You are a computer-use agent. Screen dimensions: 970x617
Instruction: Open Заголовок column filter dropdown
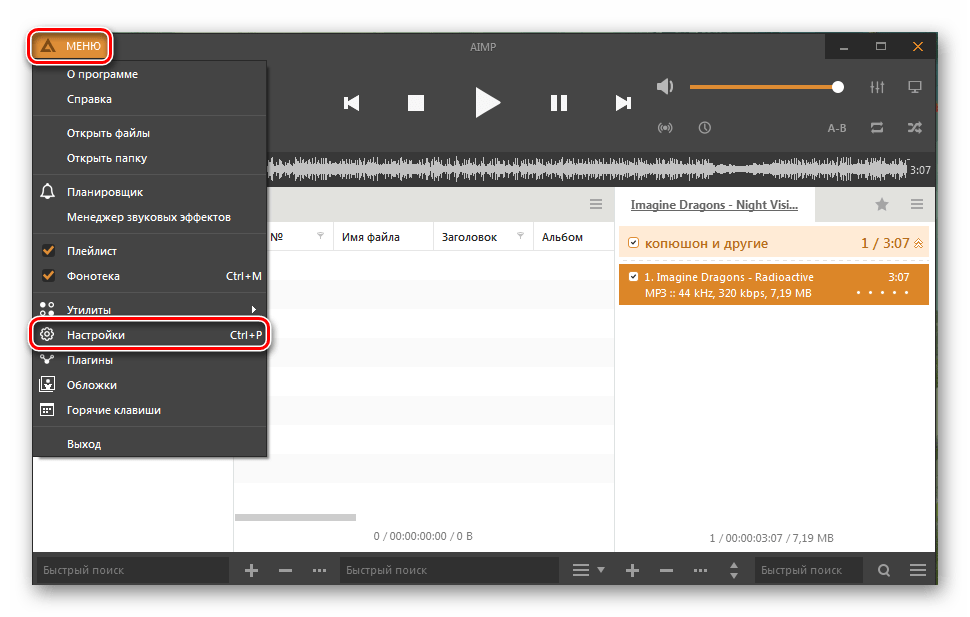[x=520, y=237]
